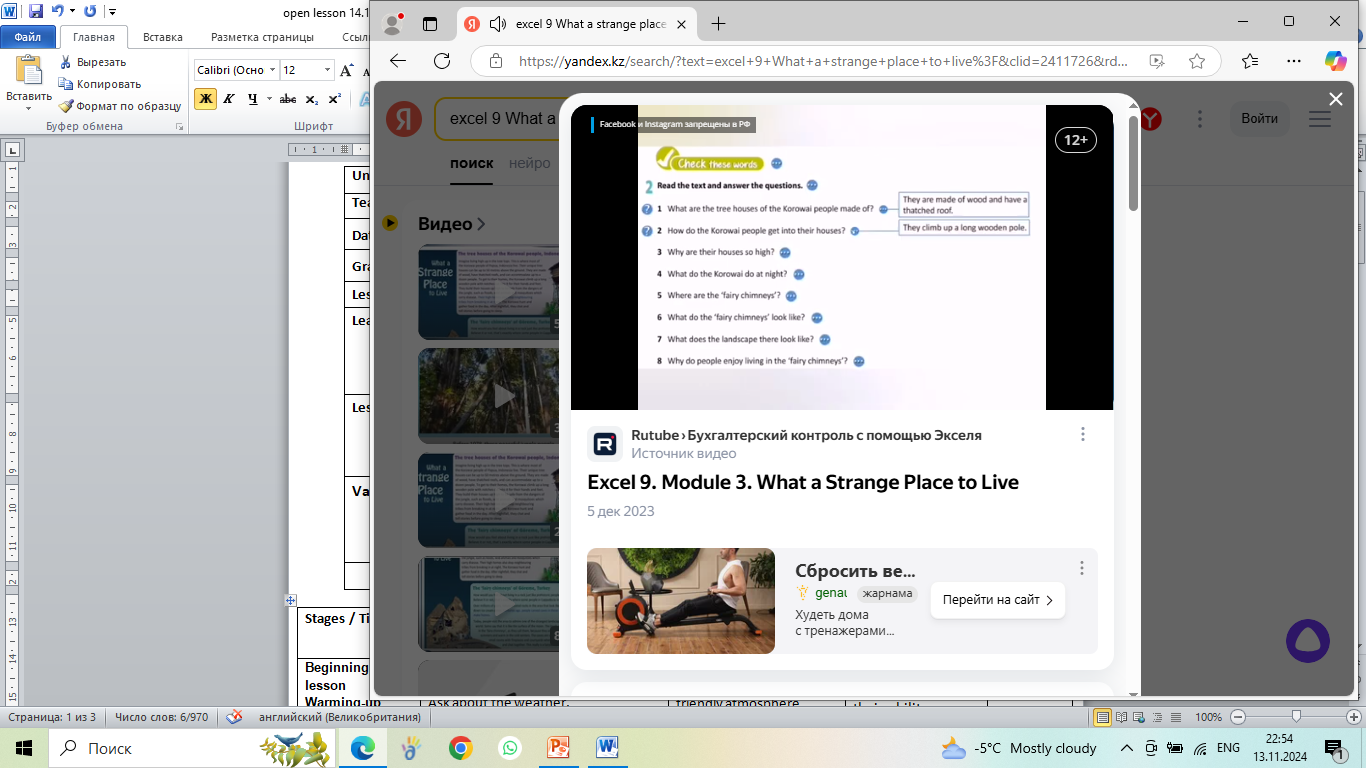Viewport: 1366px width, 768px height.
Task: Save the Word document via Quick Access
Action: click(36, 12)
